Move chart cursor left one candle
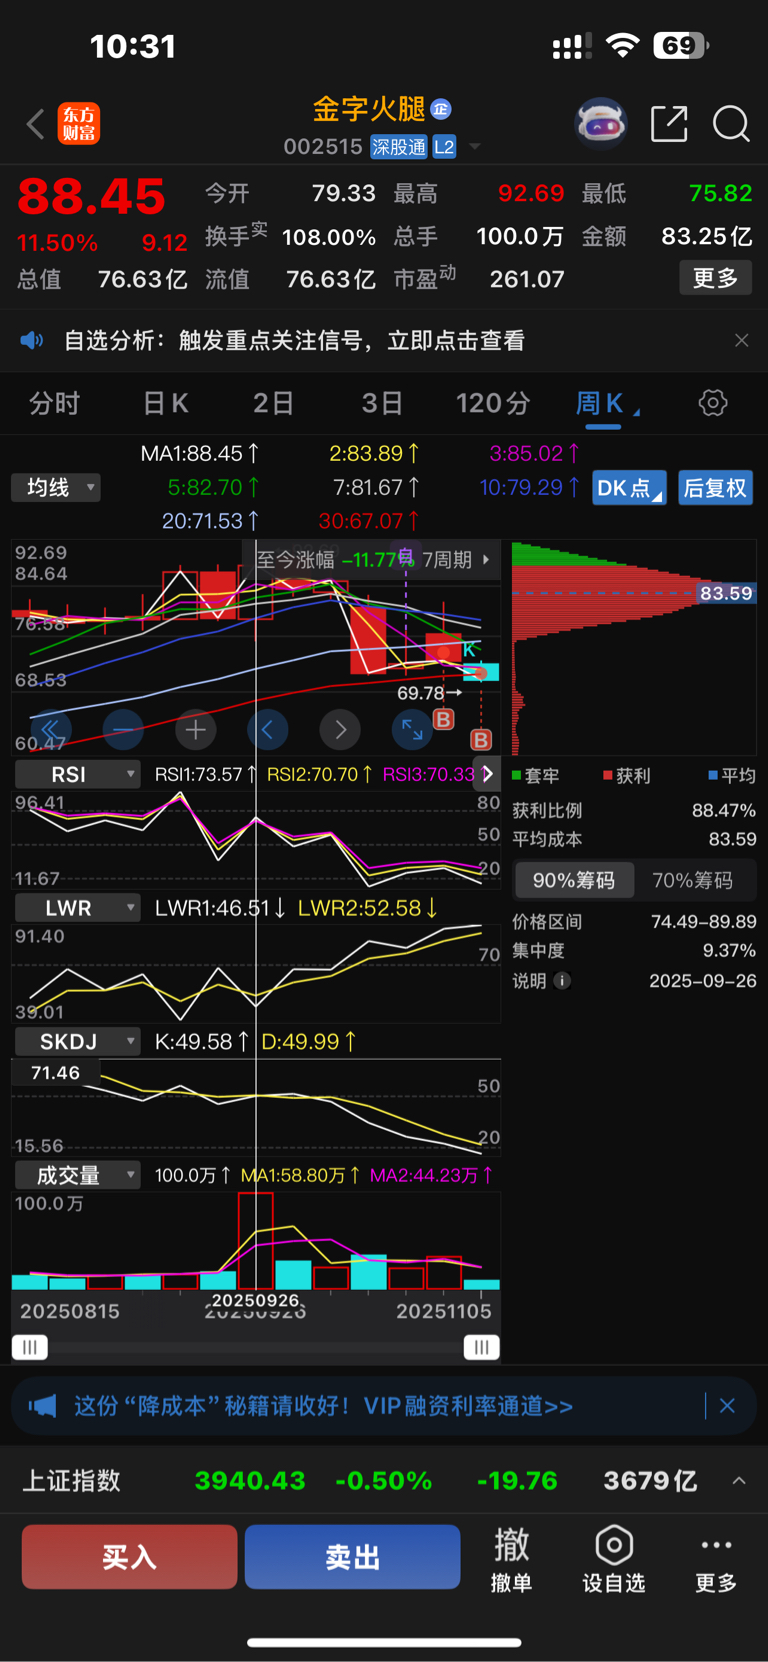Screen dimensions: 768x1662 click(267, 730)
